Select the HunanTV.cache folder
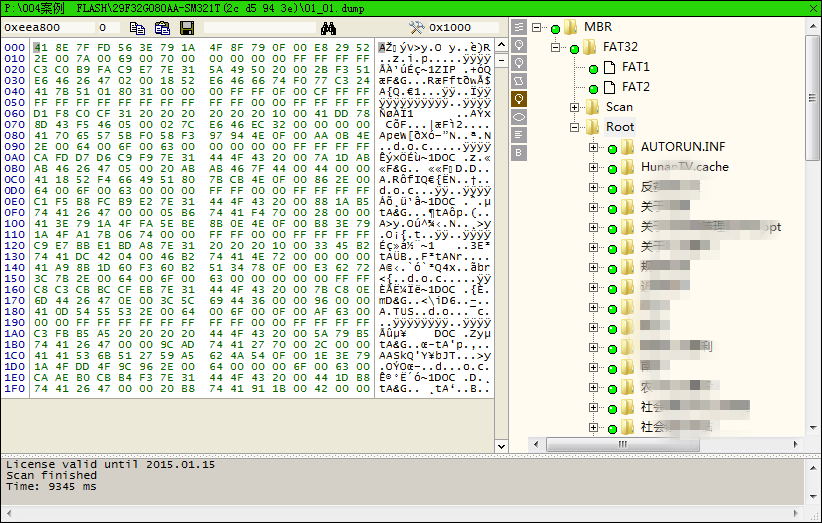This screenshot has height=523, width=822. 685,167
